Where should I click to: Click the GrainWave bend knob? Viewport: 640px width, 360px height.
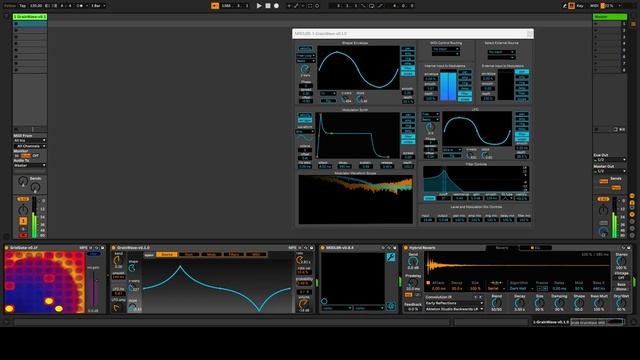coord(118,260)
